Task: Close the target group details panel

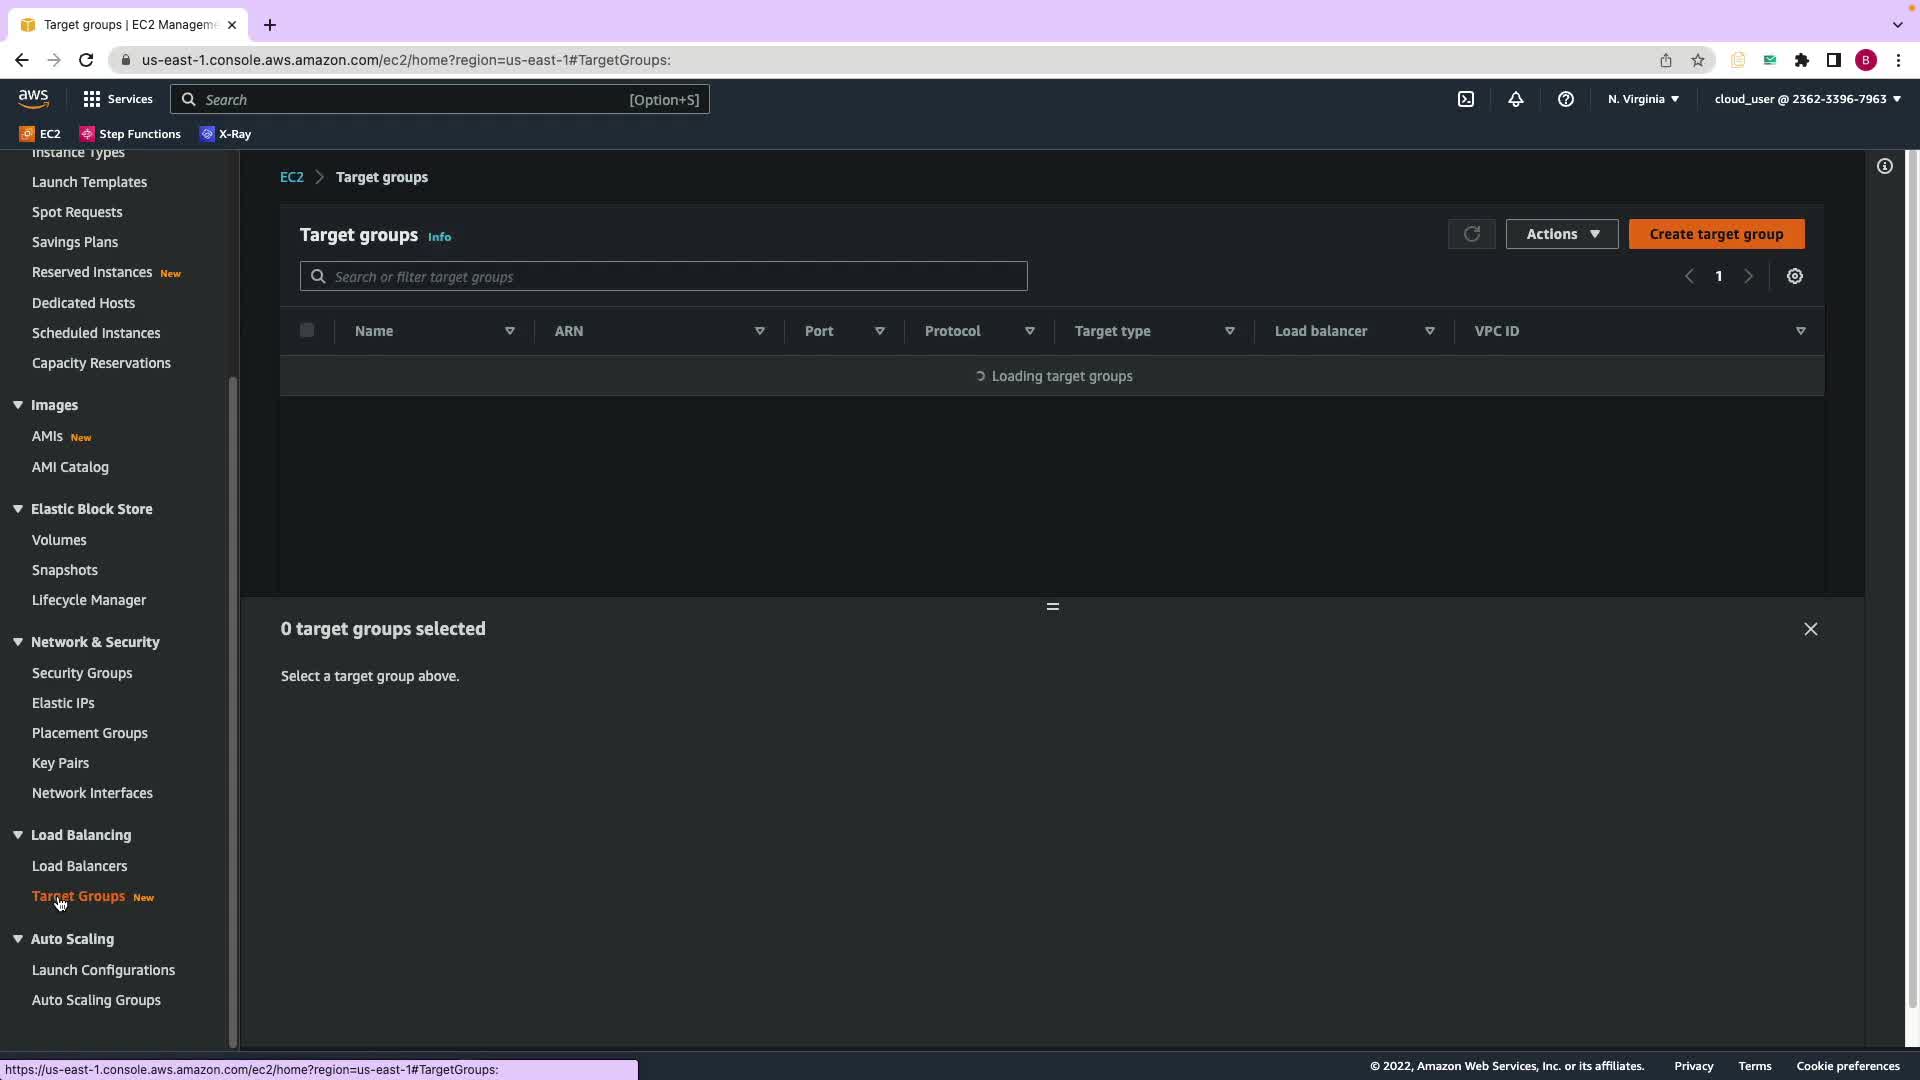Action: pos(1810,629)
